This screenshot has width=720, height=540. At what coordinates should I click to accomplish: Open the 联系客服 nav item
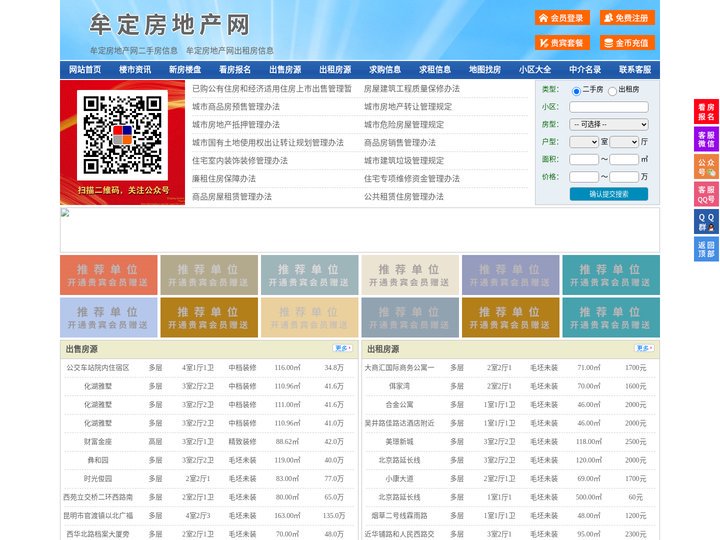pyautogui.click(x=635, y=70)
